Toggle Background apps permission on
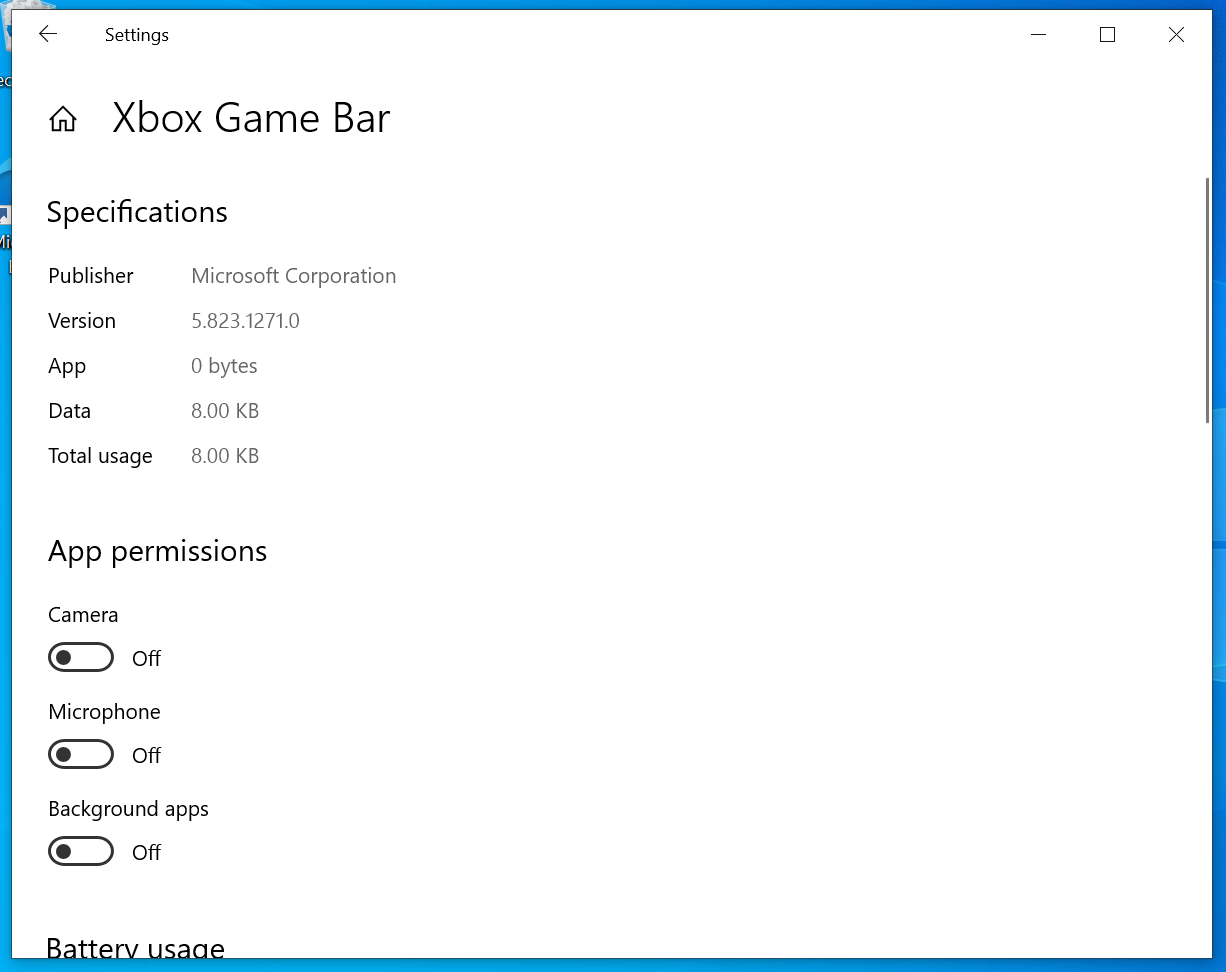 81,852
